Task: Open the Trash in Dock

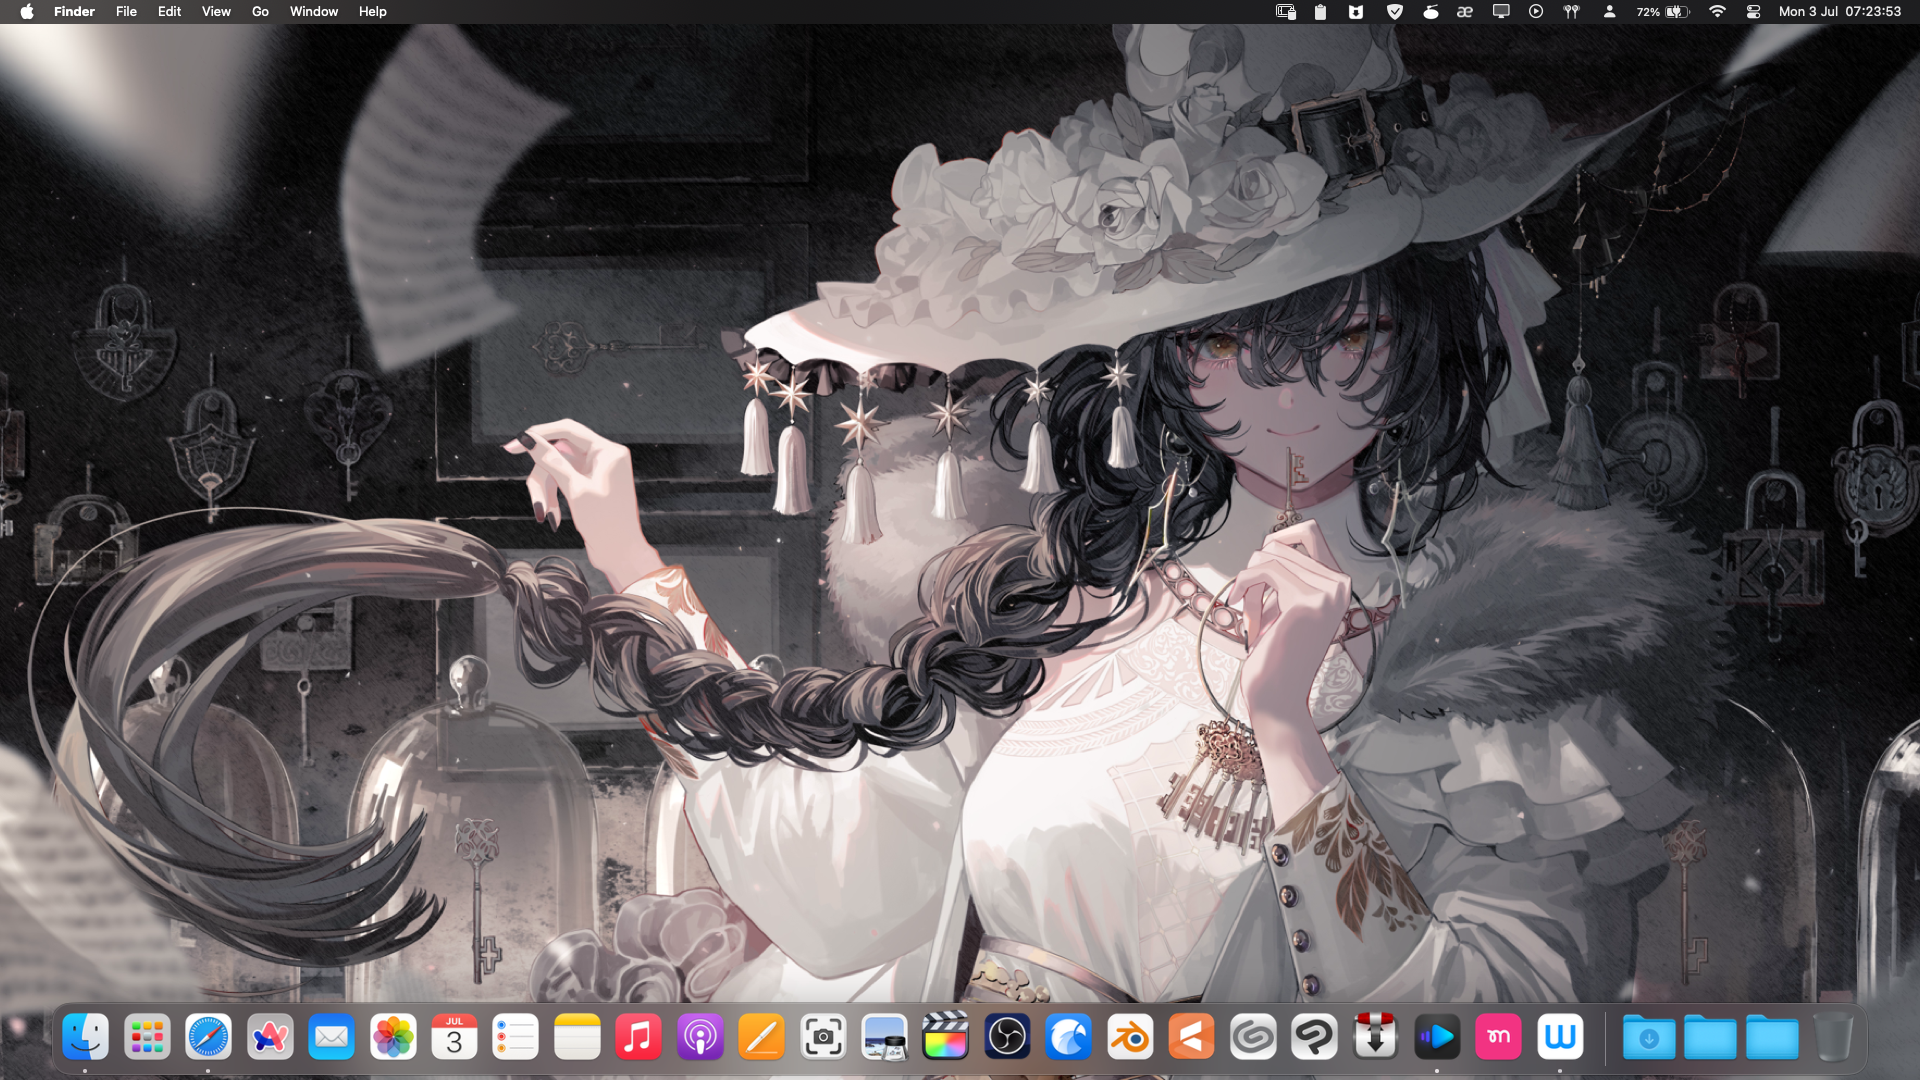Action: tap(1832, 1038)
